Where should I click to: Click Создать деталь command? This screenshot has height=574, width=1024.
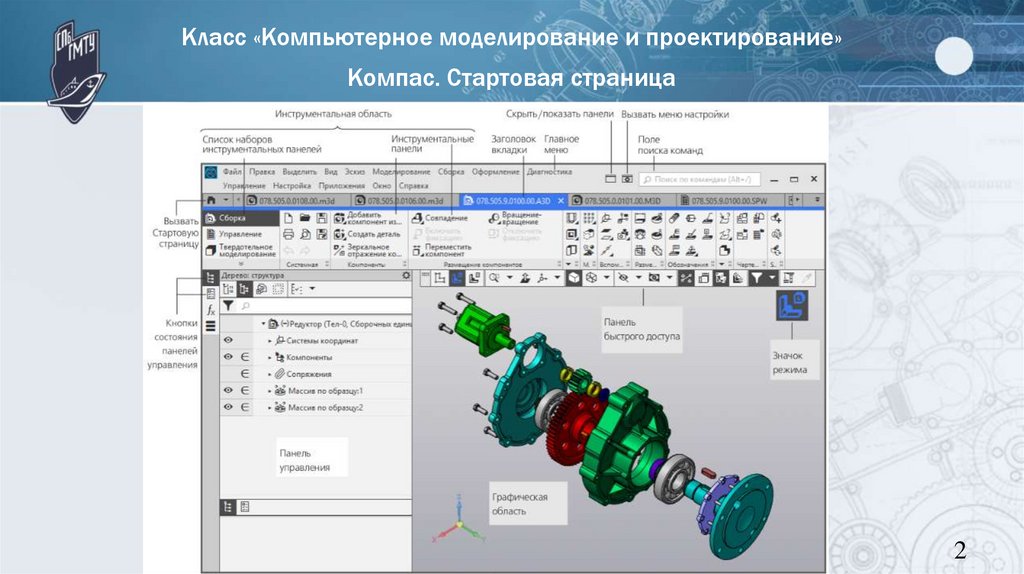tap(366, 234)
